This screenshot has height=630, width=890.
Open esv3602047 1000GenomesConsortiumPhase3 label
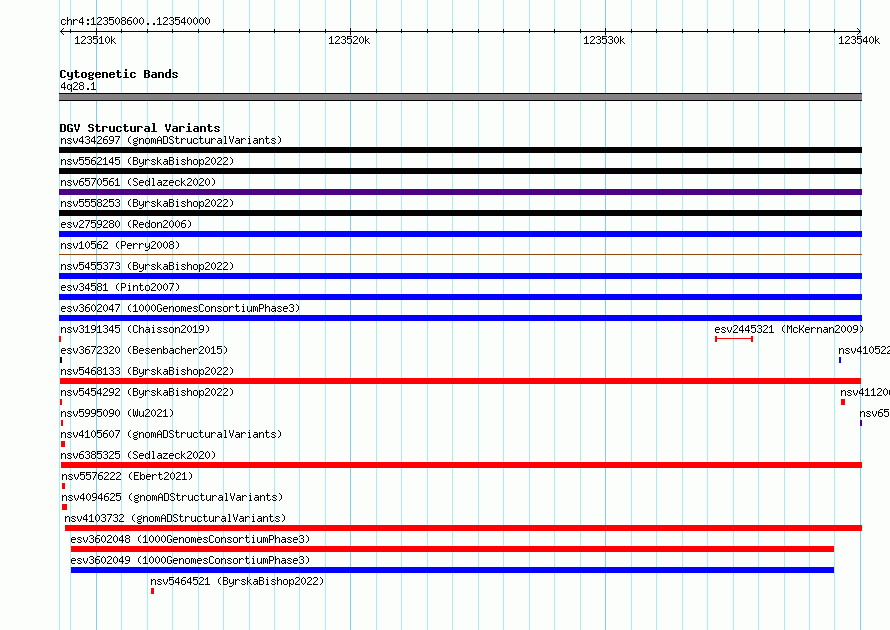(x=180, y=308)
